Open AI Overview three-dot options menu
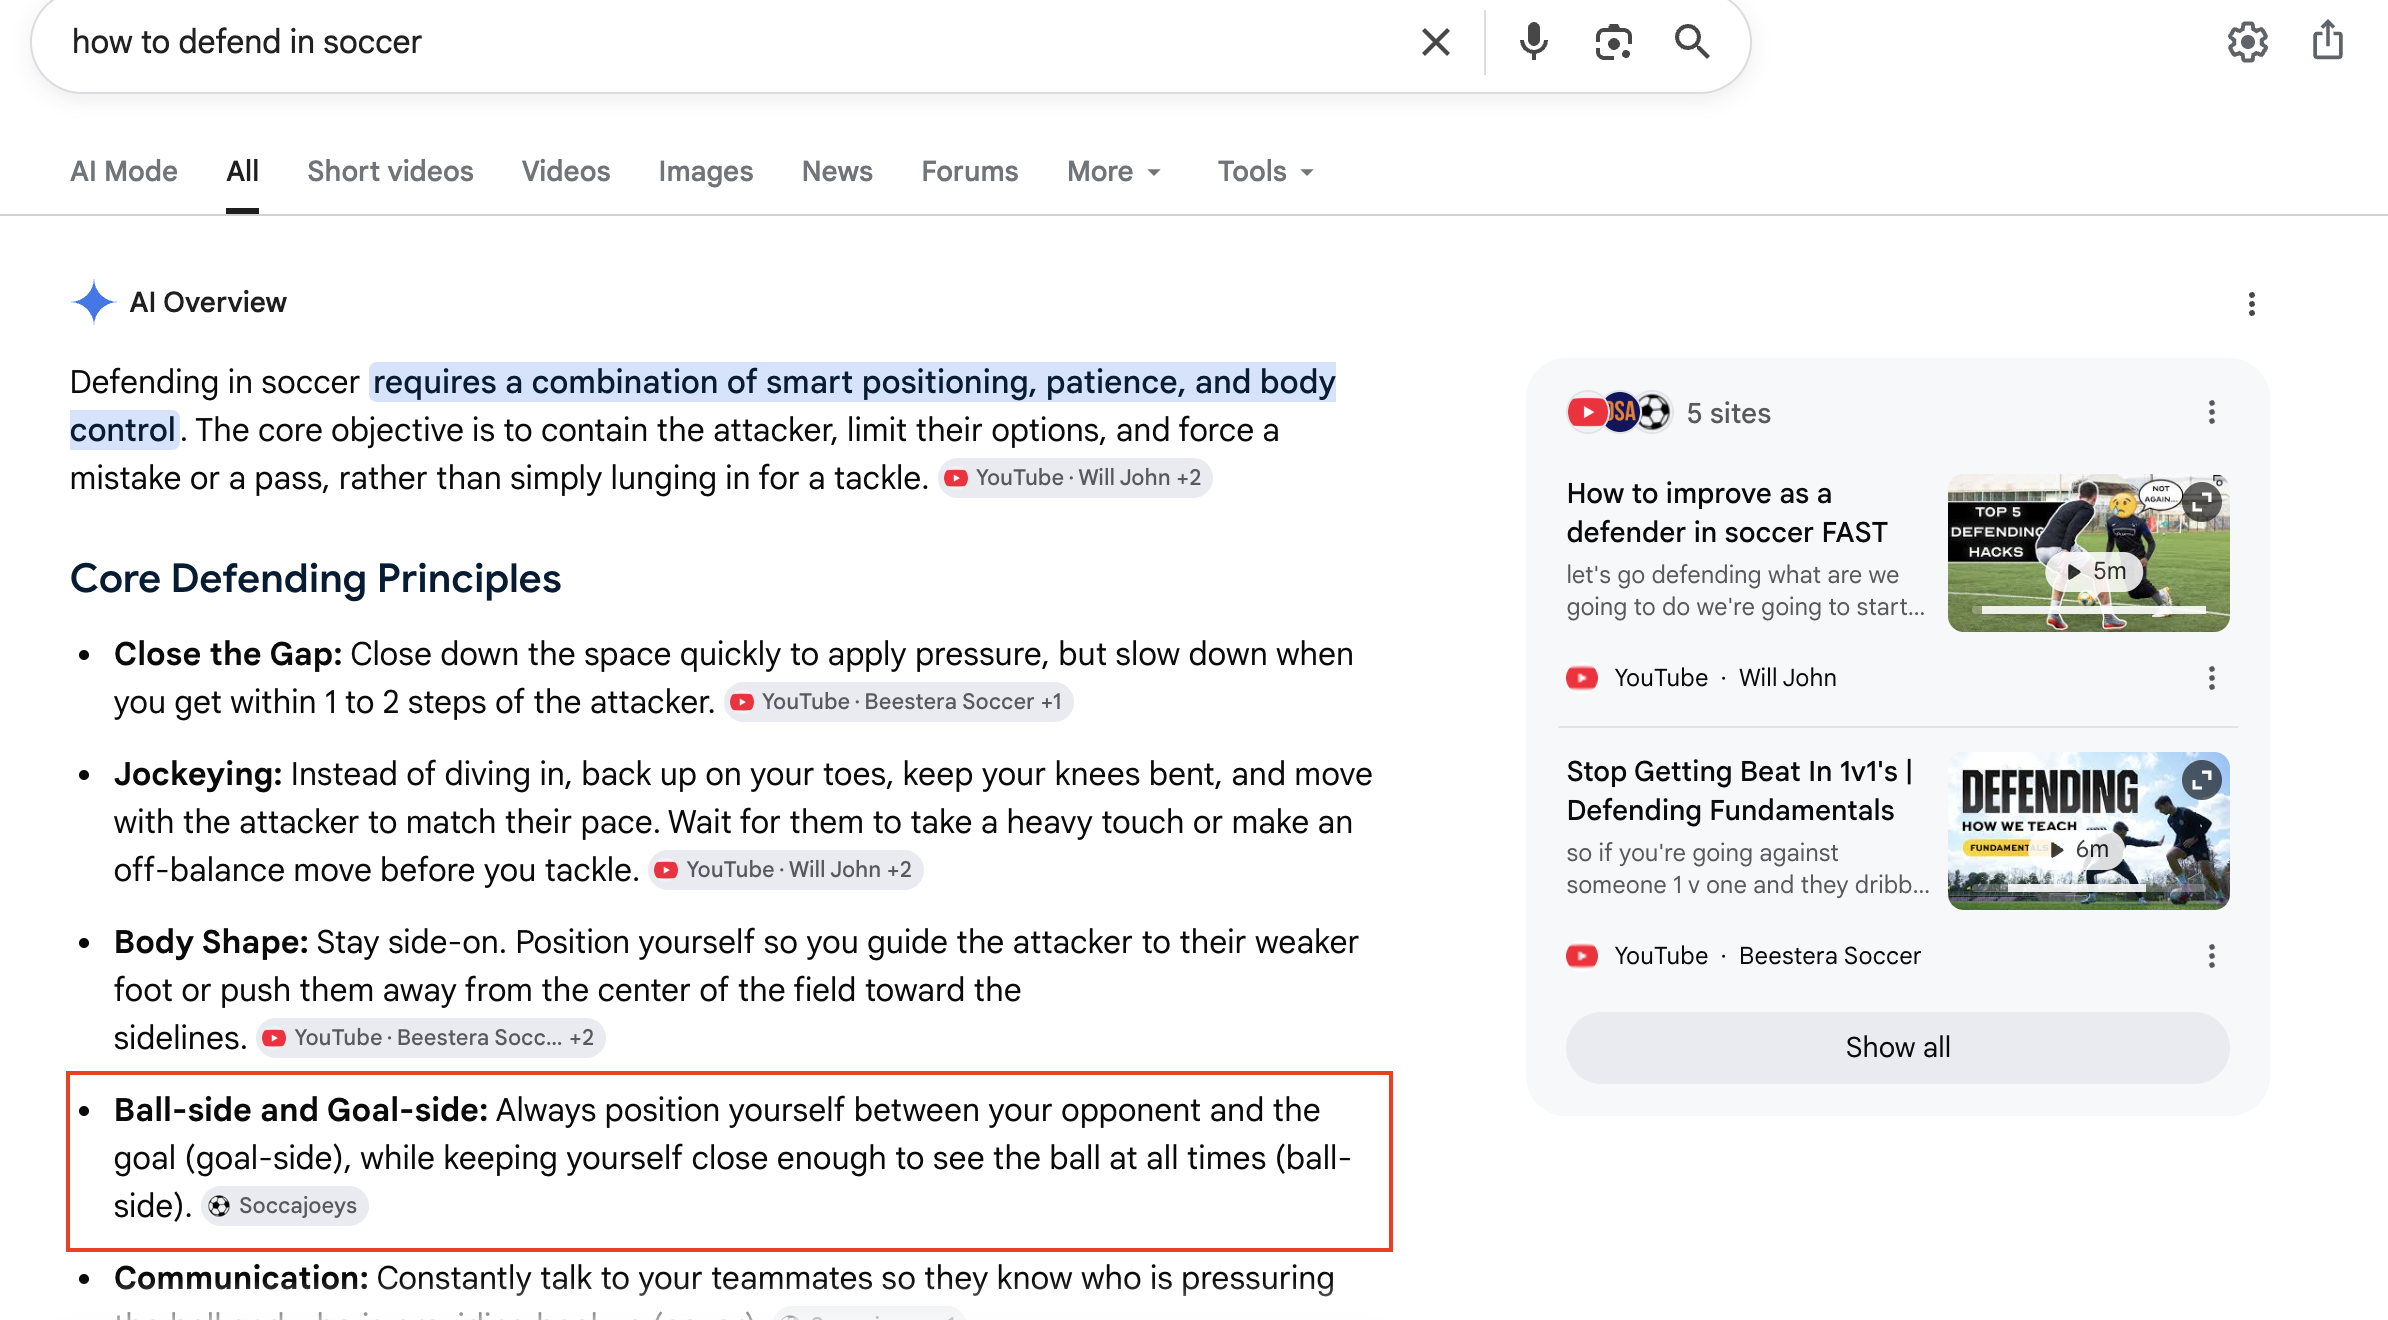This screenshot has height=1320, width=2388. coord(2251,304)
